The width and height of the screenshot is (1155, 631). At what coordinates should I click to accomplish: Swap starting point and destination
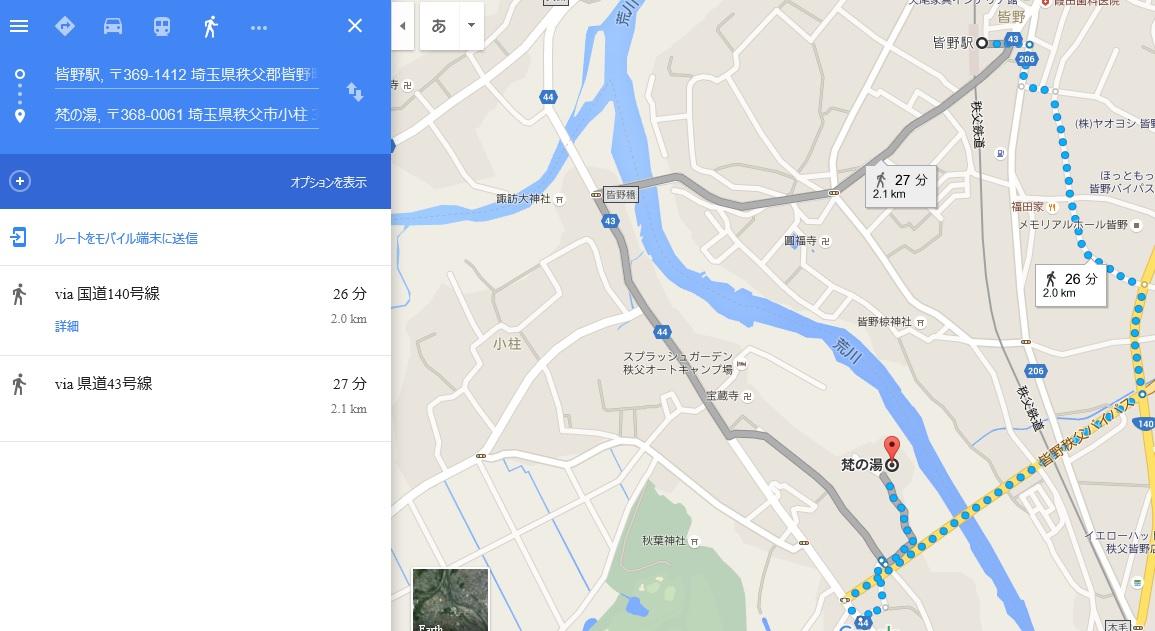[354, 92]
